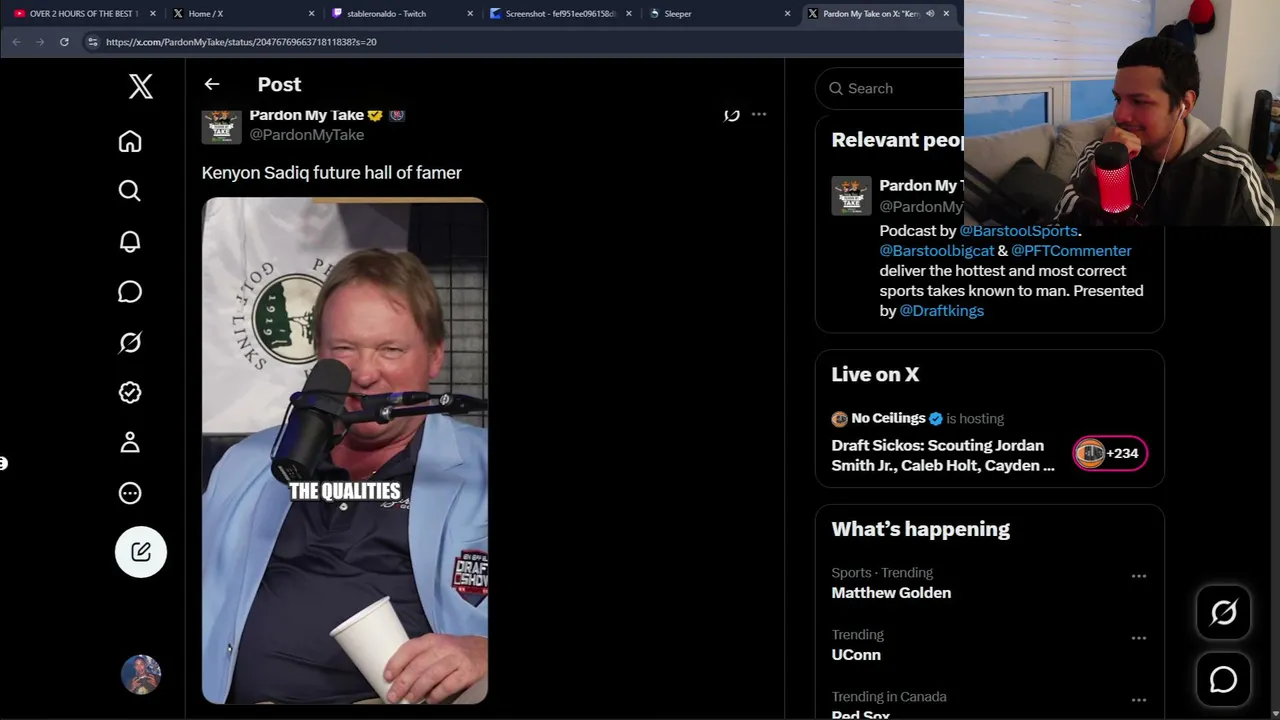Image resolution: width=1280 pixels, height=720 pixels.
Task: Open the Verified checkmark badge icon
Action: click(130, 392)
